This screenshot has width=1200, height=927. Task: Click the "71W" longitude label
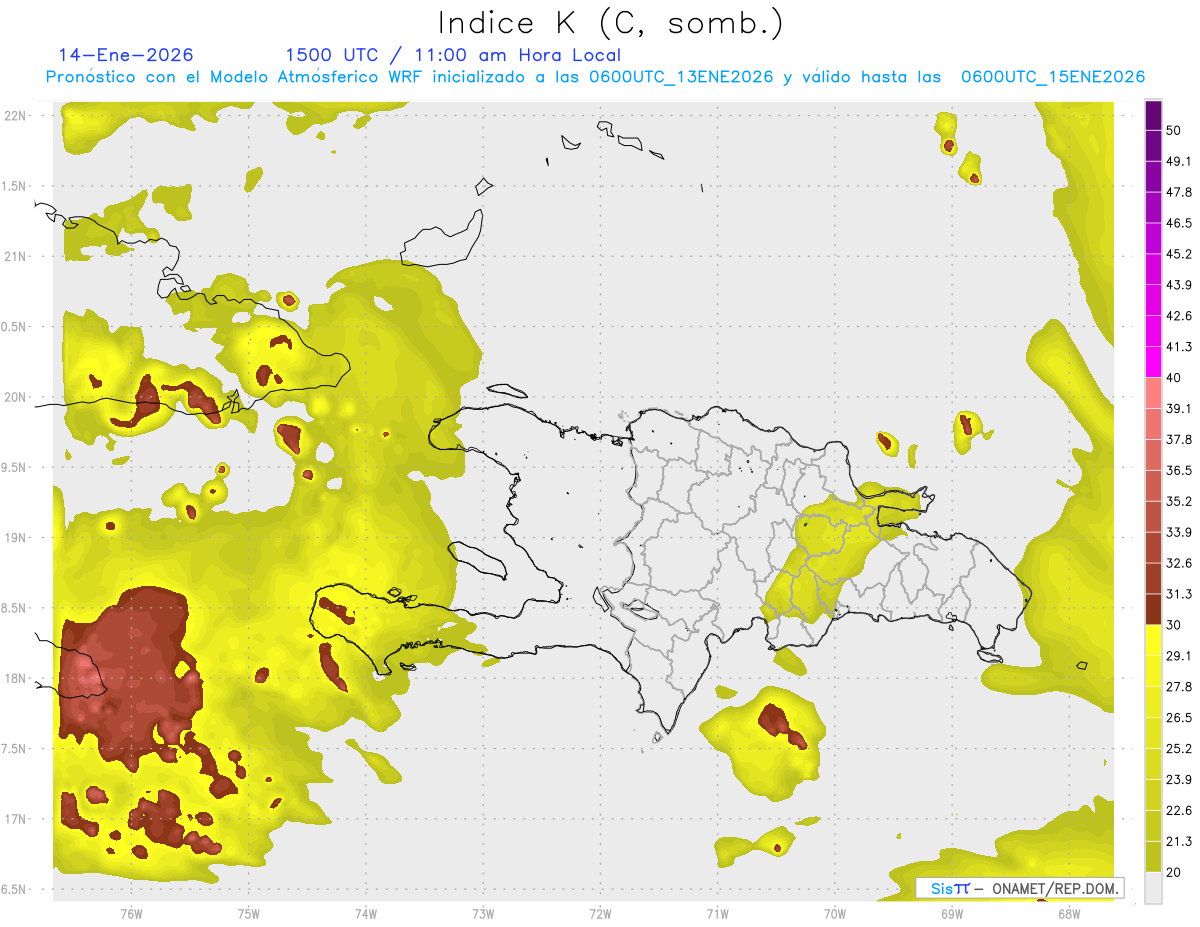pyautogui.click(x=717, y=913)
